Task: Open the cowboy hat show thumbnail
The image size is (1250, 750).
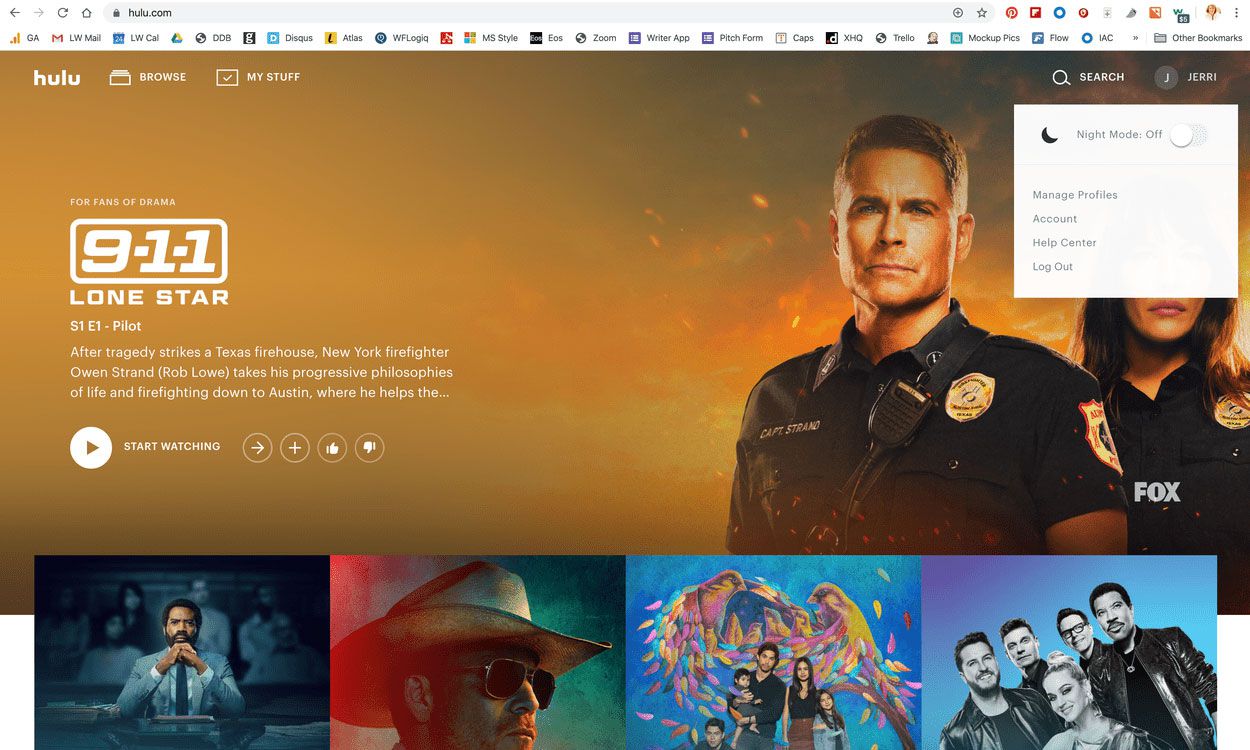Action: (x=477, y=652)
